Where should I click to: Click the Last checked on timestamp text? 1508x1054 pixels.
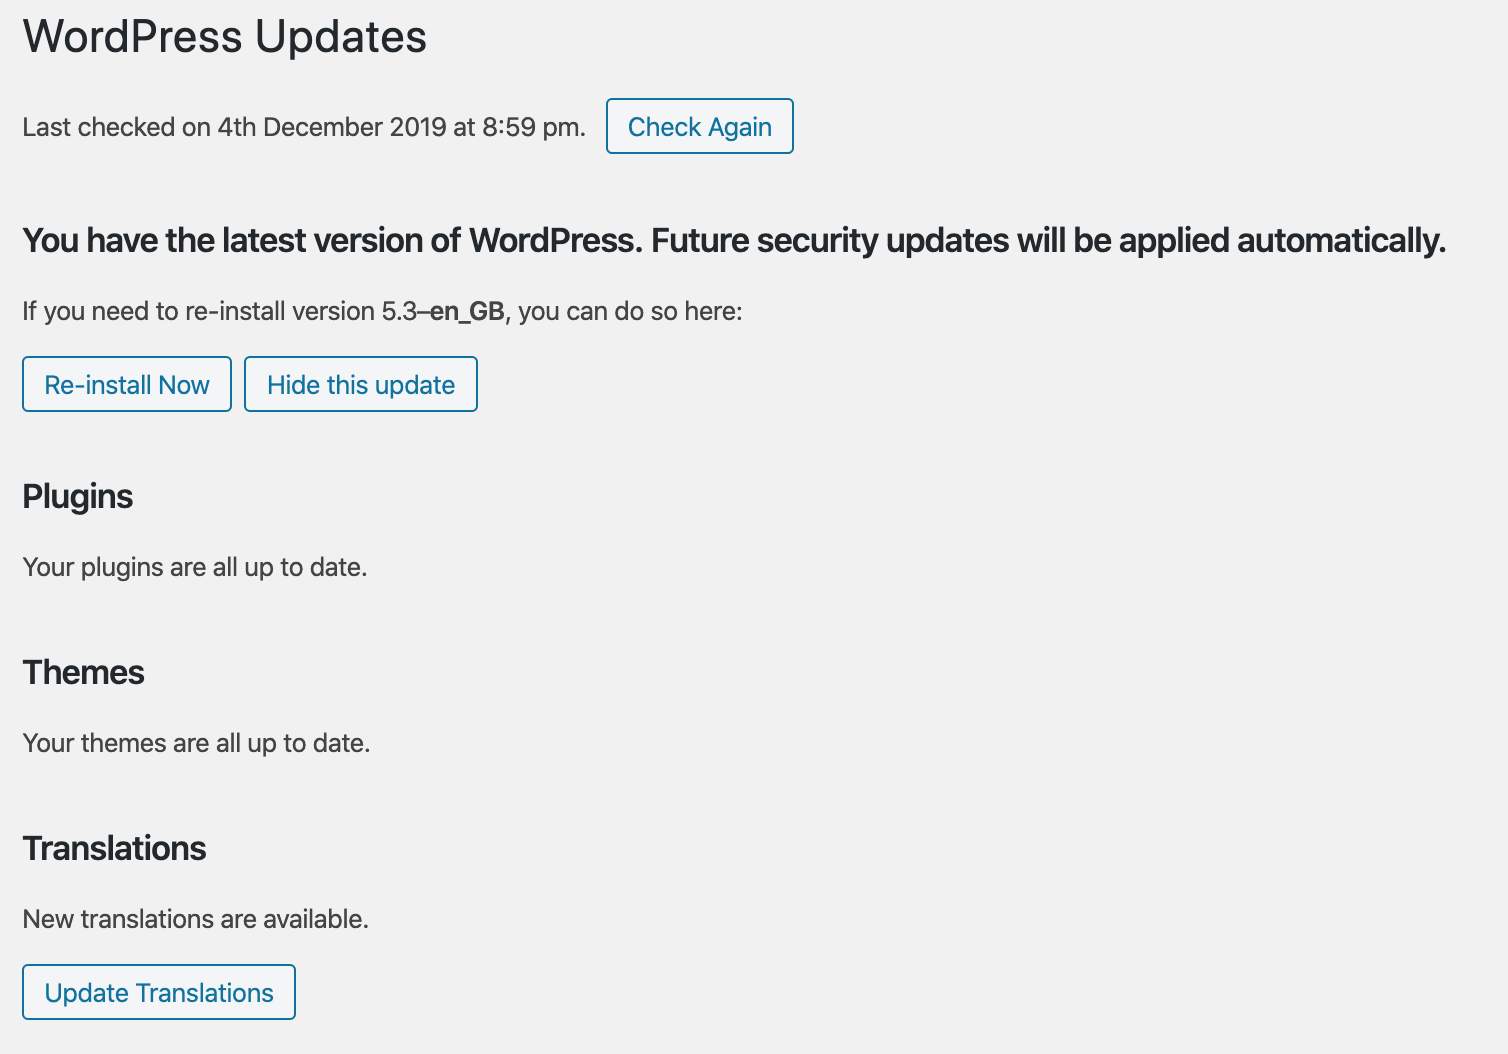[304, 127]
